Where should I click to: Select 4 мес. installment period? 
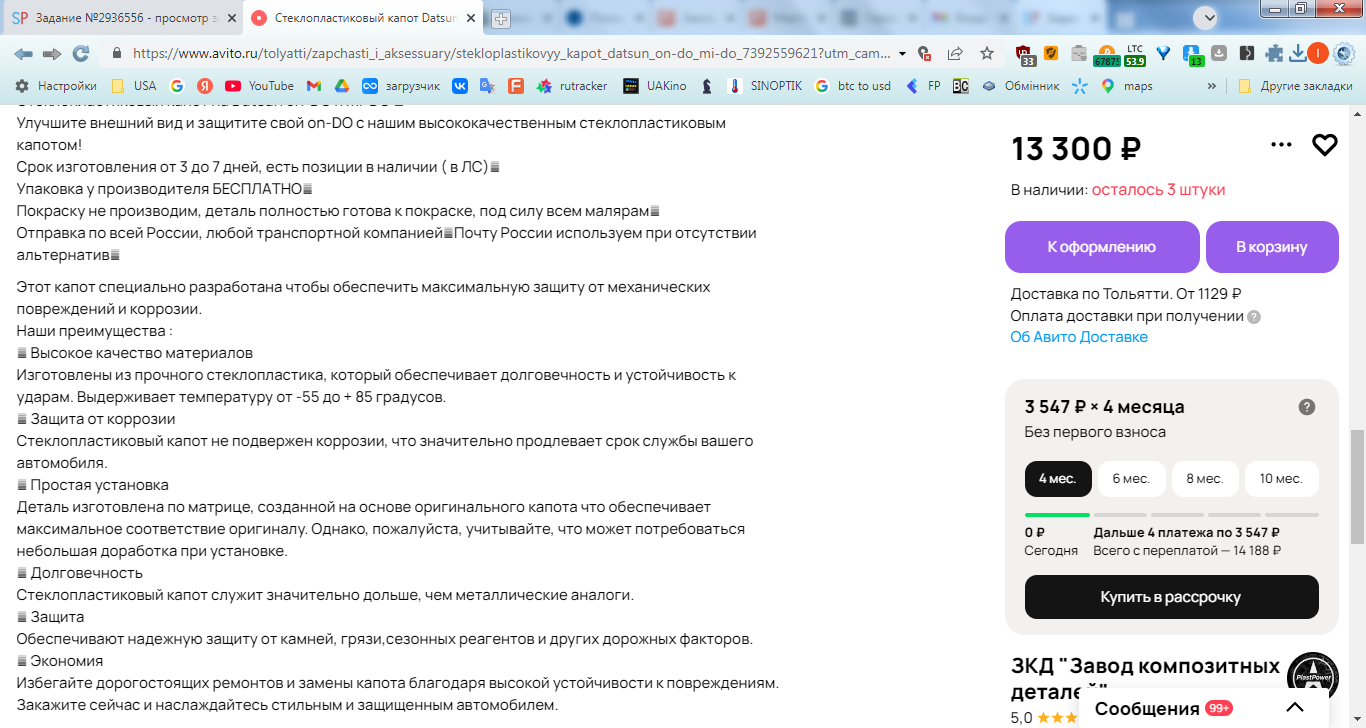(1058, 479)
